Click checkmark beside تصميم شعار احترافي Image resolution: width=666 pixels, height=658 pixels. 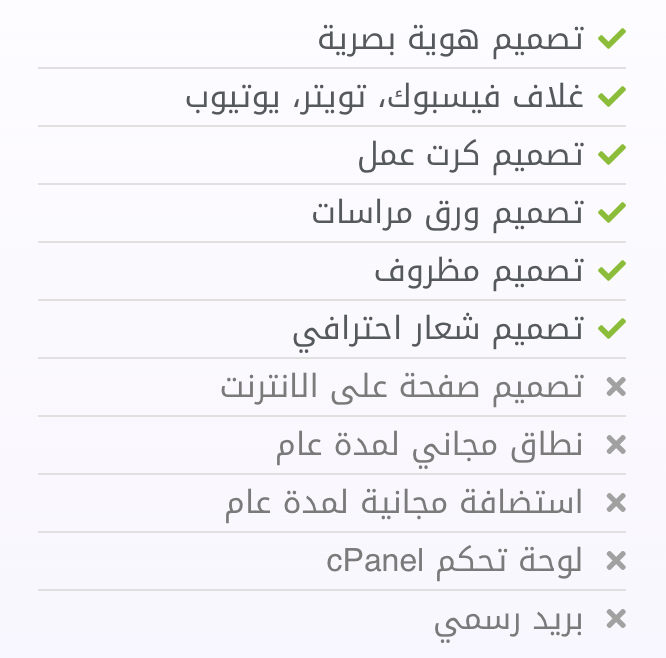pos(611,329)
